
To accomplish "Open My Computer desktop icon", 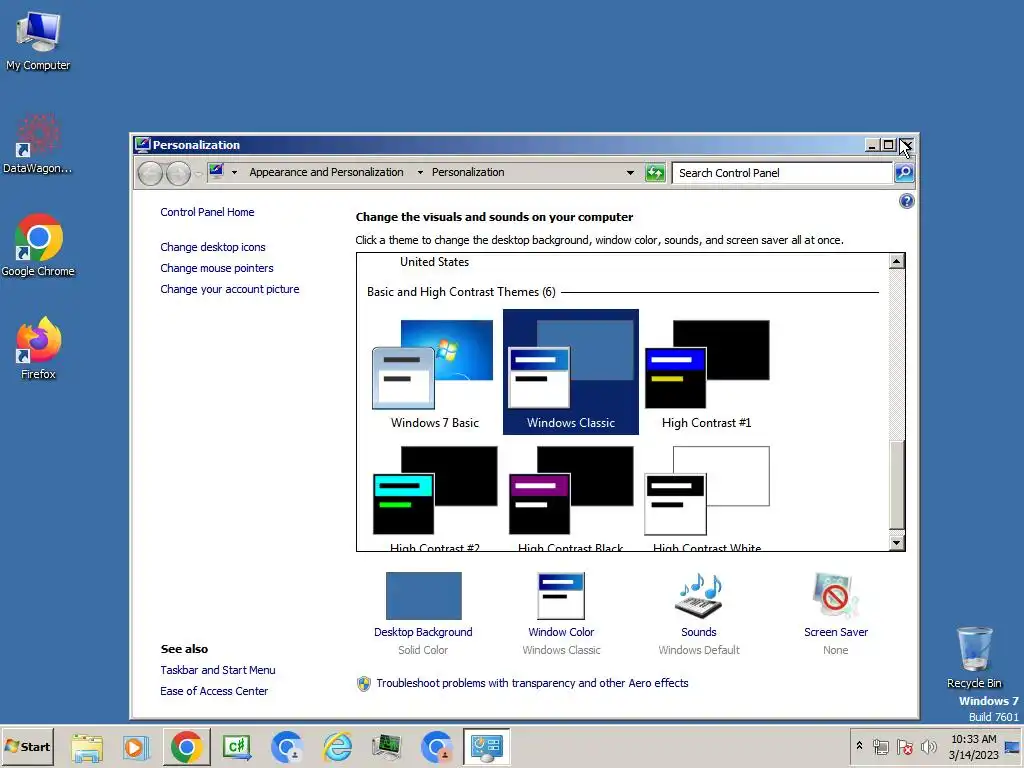I will pyautogui.click(x=38, y=40).
